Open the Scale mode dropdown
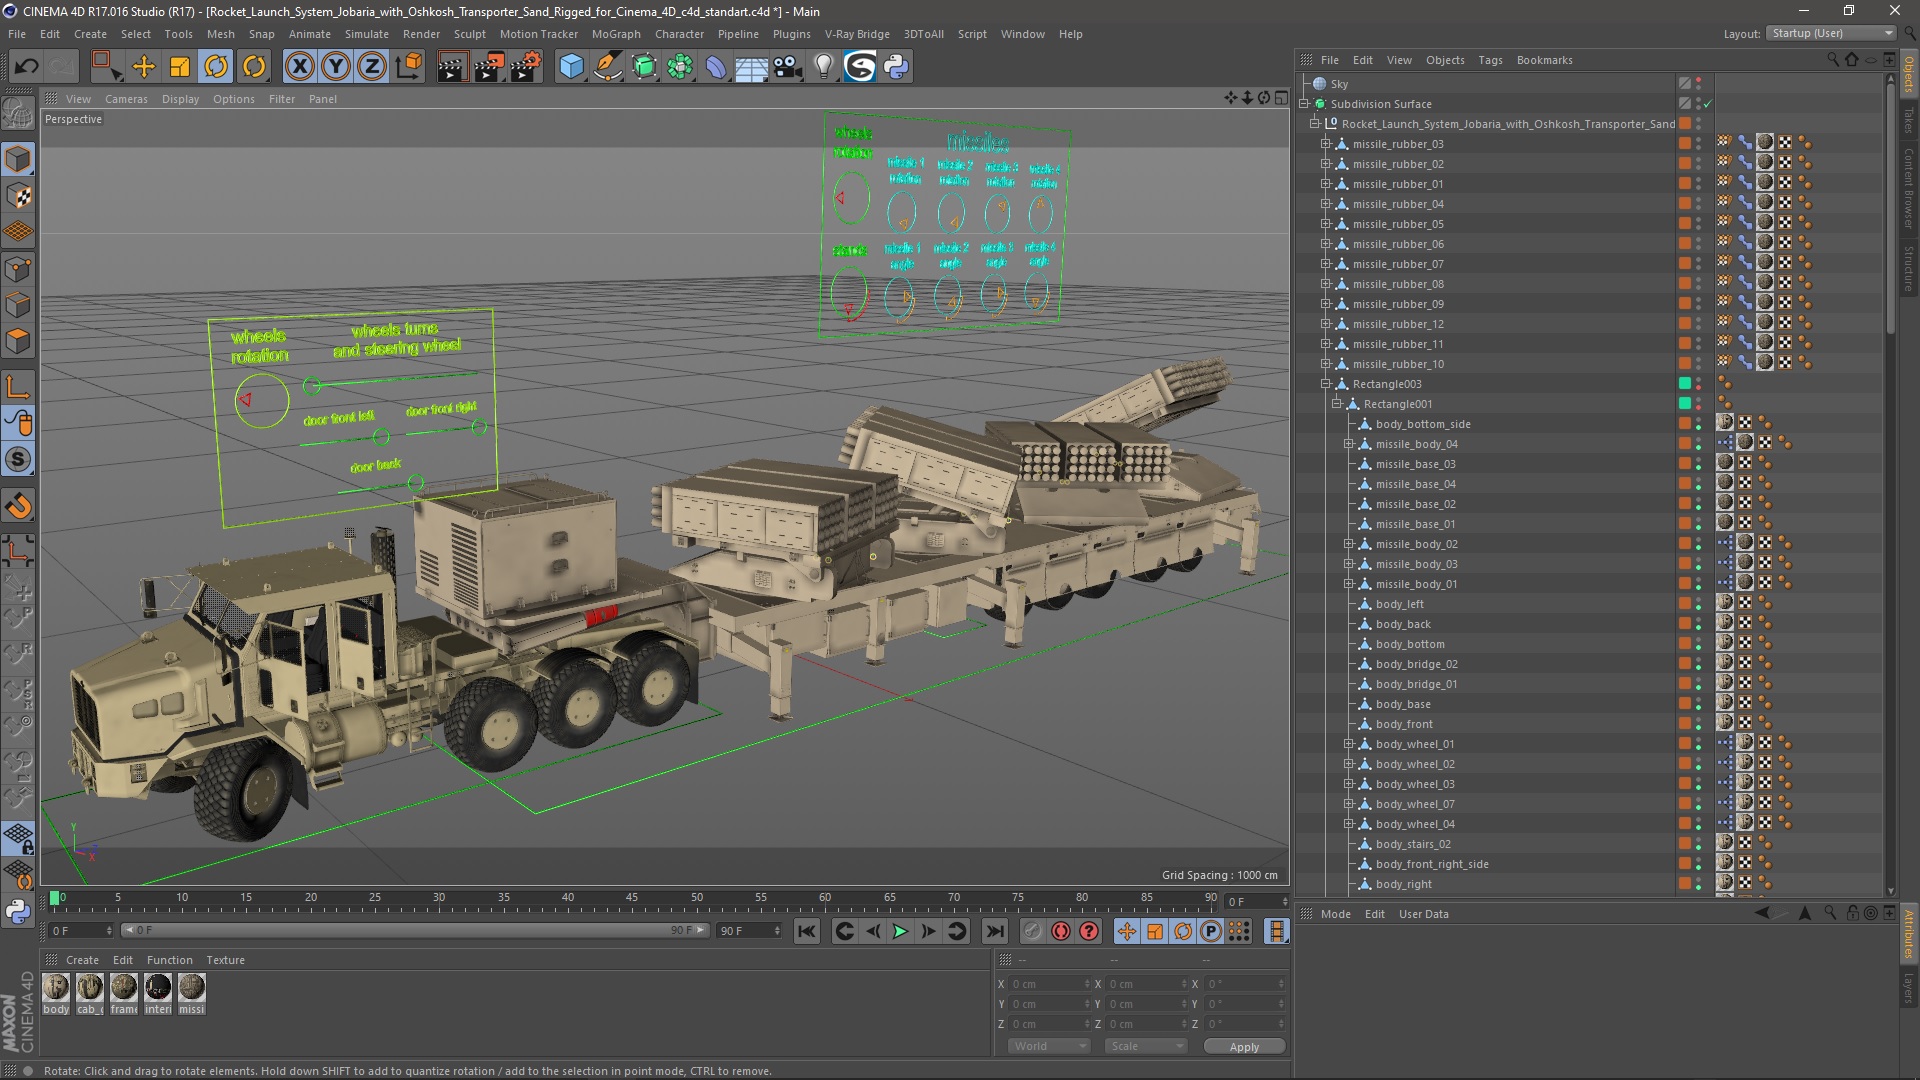The height and width of the screenshot is (1080, 1920). pos(1146,1046)
